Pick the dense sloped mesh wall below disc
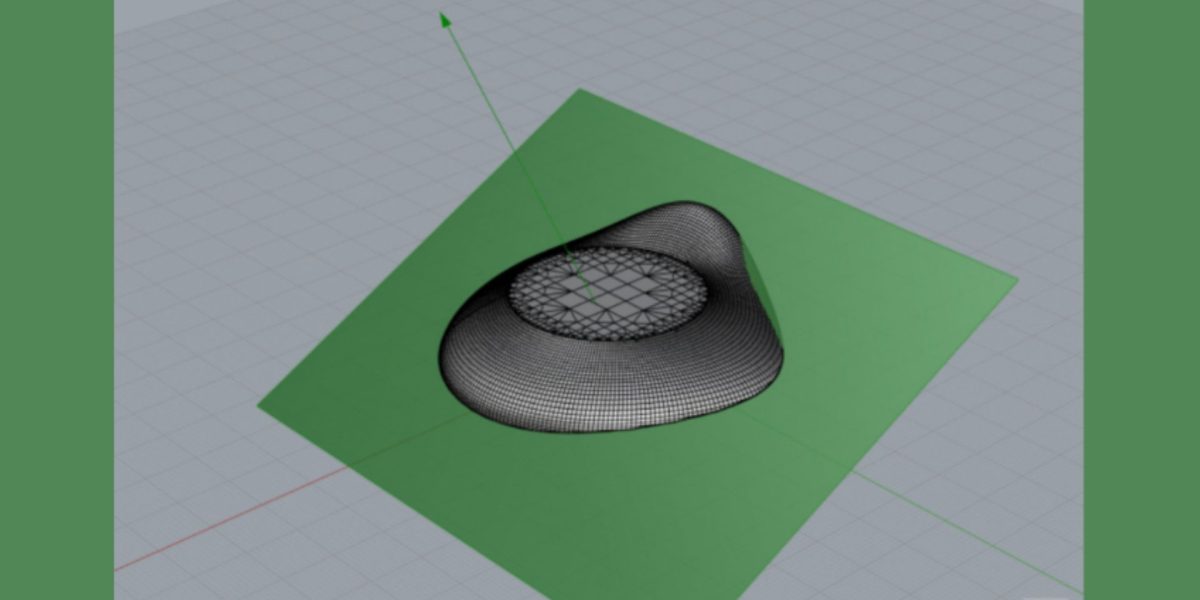Image resolution: width=1200 pixels, height=600 pixels. click(x=600, y=385)
